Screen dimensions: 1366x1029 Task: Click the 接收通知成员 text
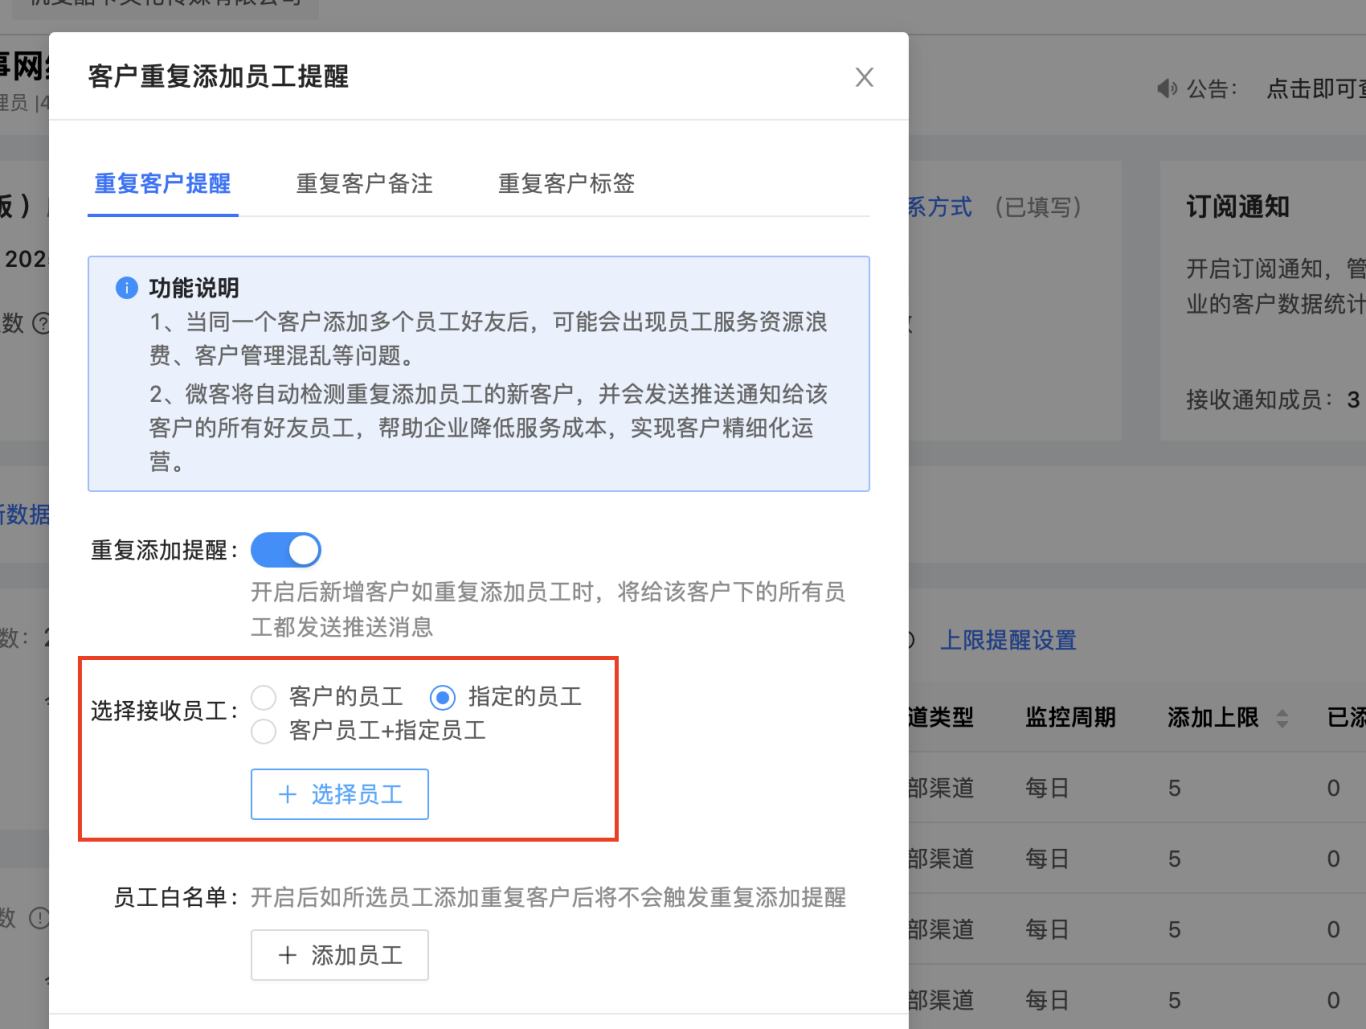coord(1260,400)
